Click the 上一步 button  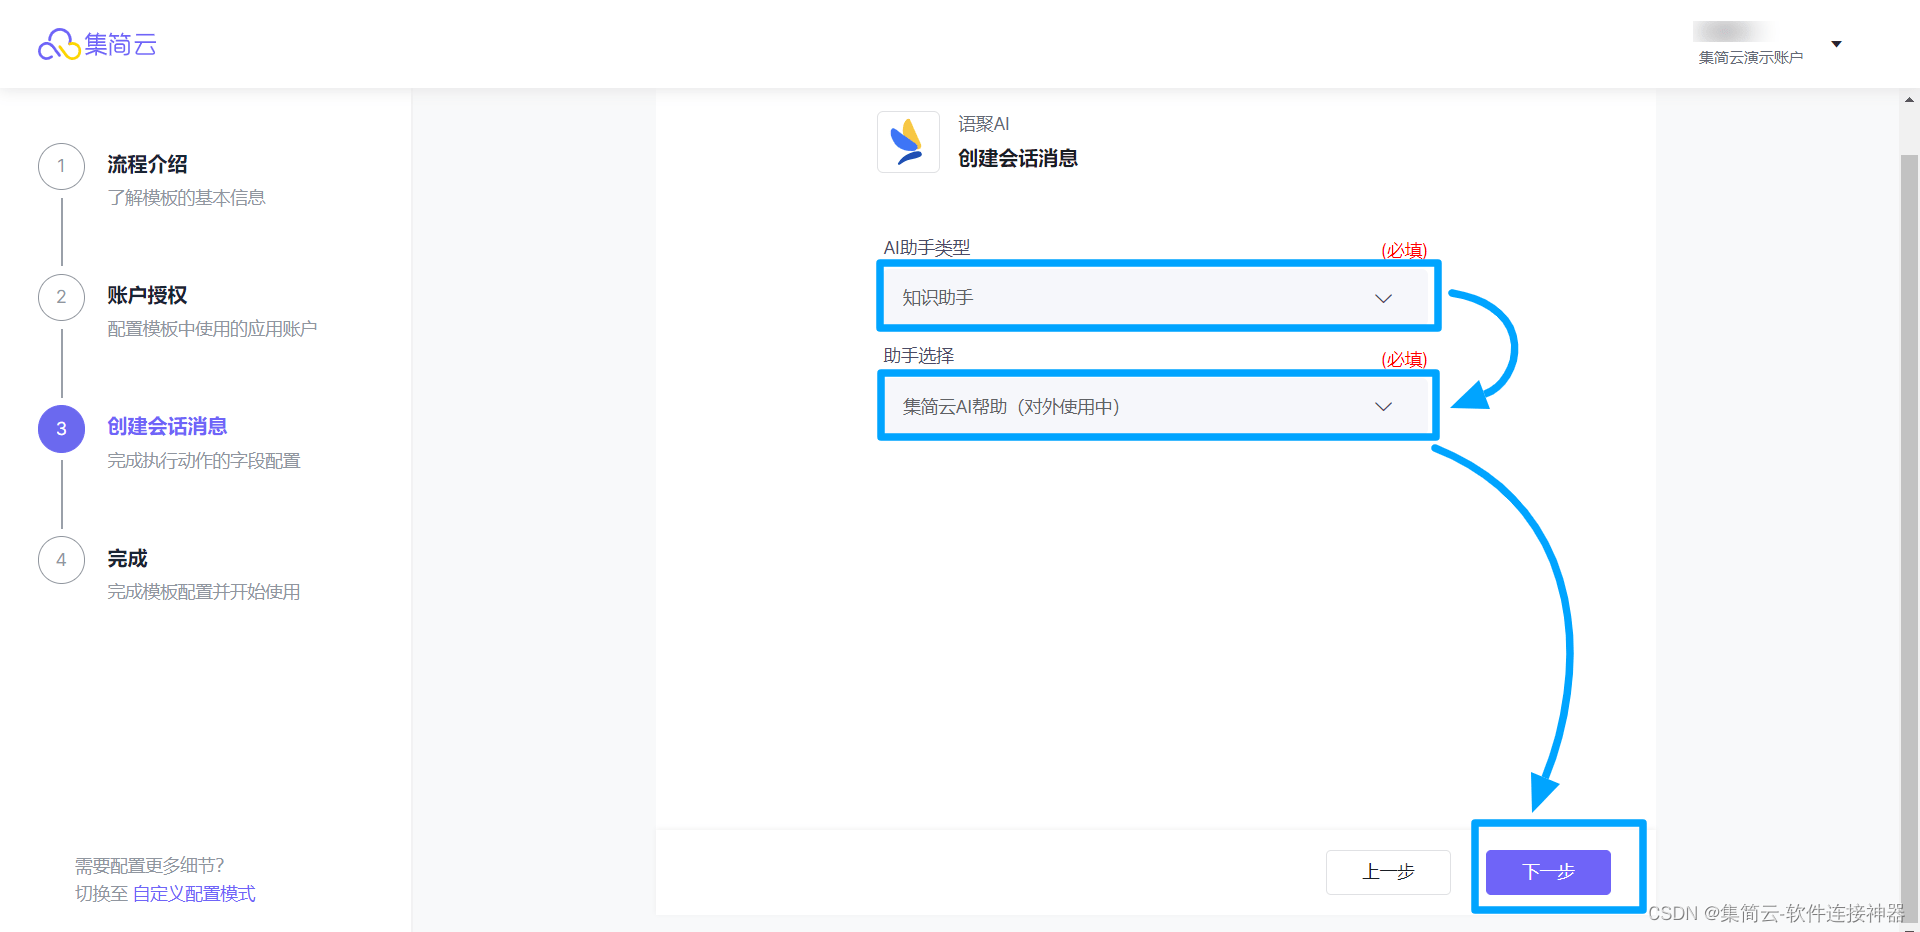click(1388, 872)
